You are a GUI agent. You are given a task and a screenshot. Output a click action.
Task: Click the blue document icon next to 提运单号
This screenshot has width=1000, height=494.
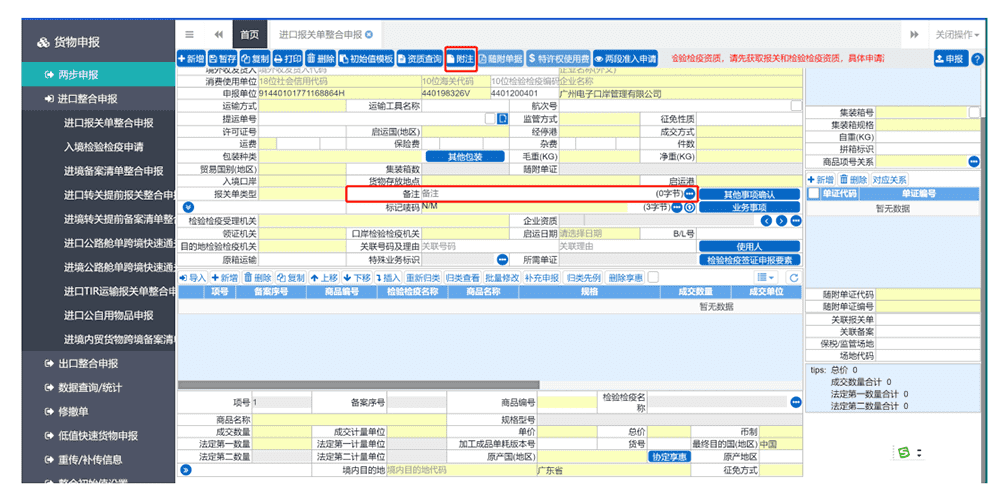coord(503,118)
